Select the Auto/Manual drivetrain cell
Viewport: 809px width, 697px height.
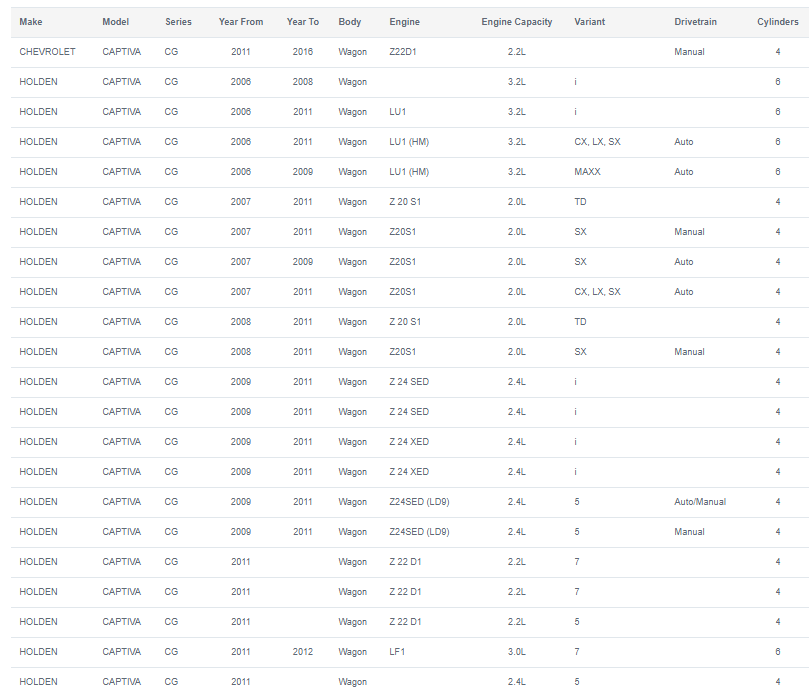coord(700,501)
